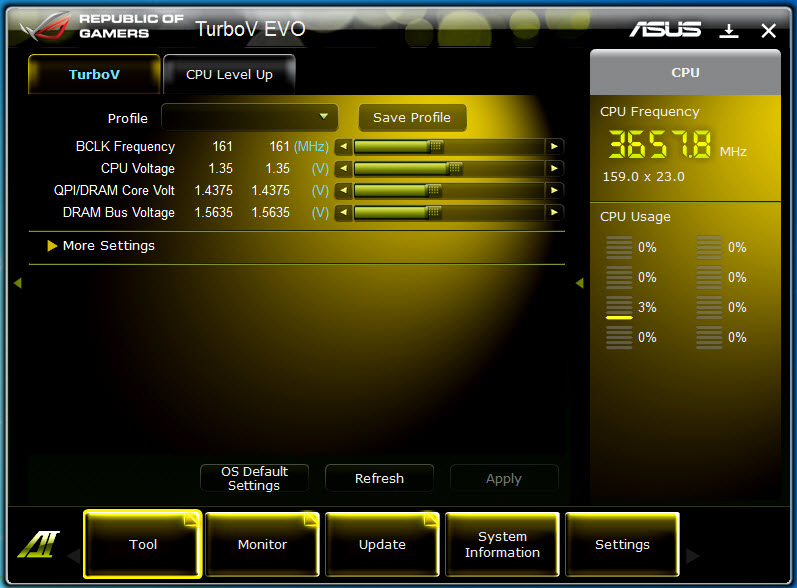Minimize to tray using the download-arrow icon

tap(729, 30)
